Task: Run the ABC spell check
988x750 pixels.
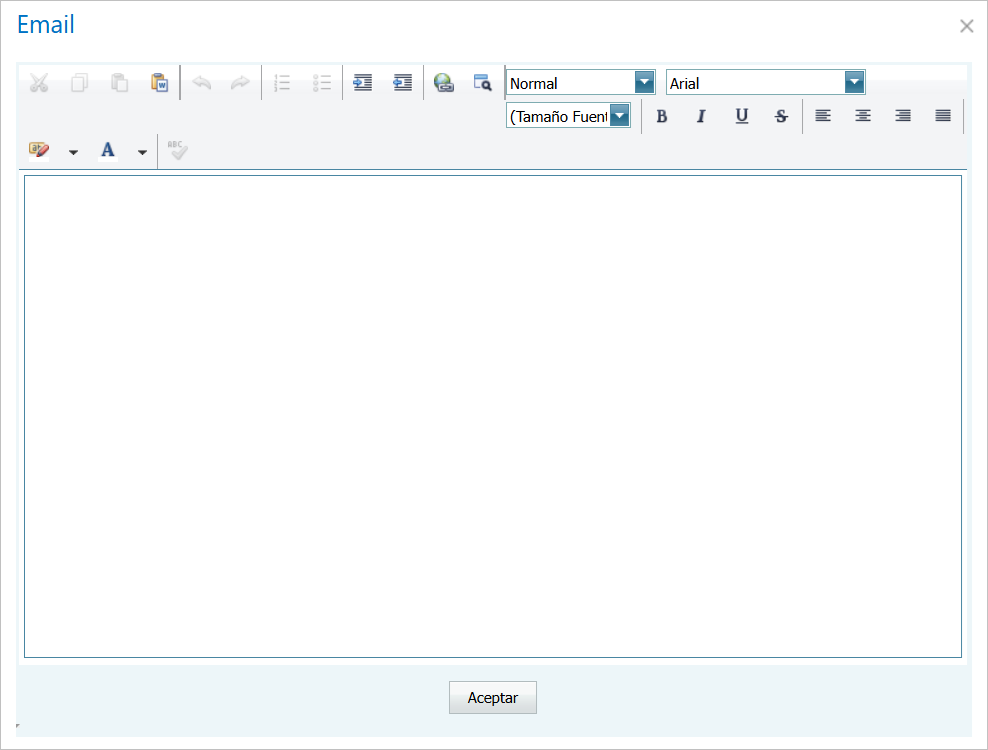Action: 176,150
